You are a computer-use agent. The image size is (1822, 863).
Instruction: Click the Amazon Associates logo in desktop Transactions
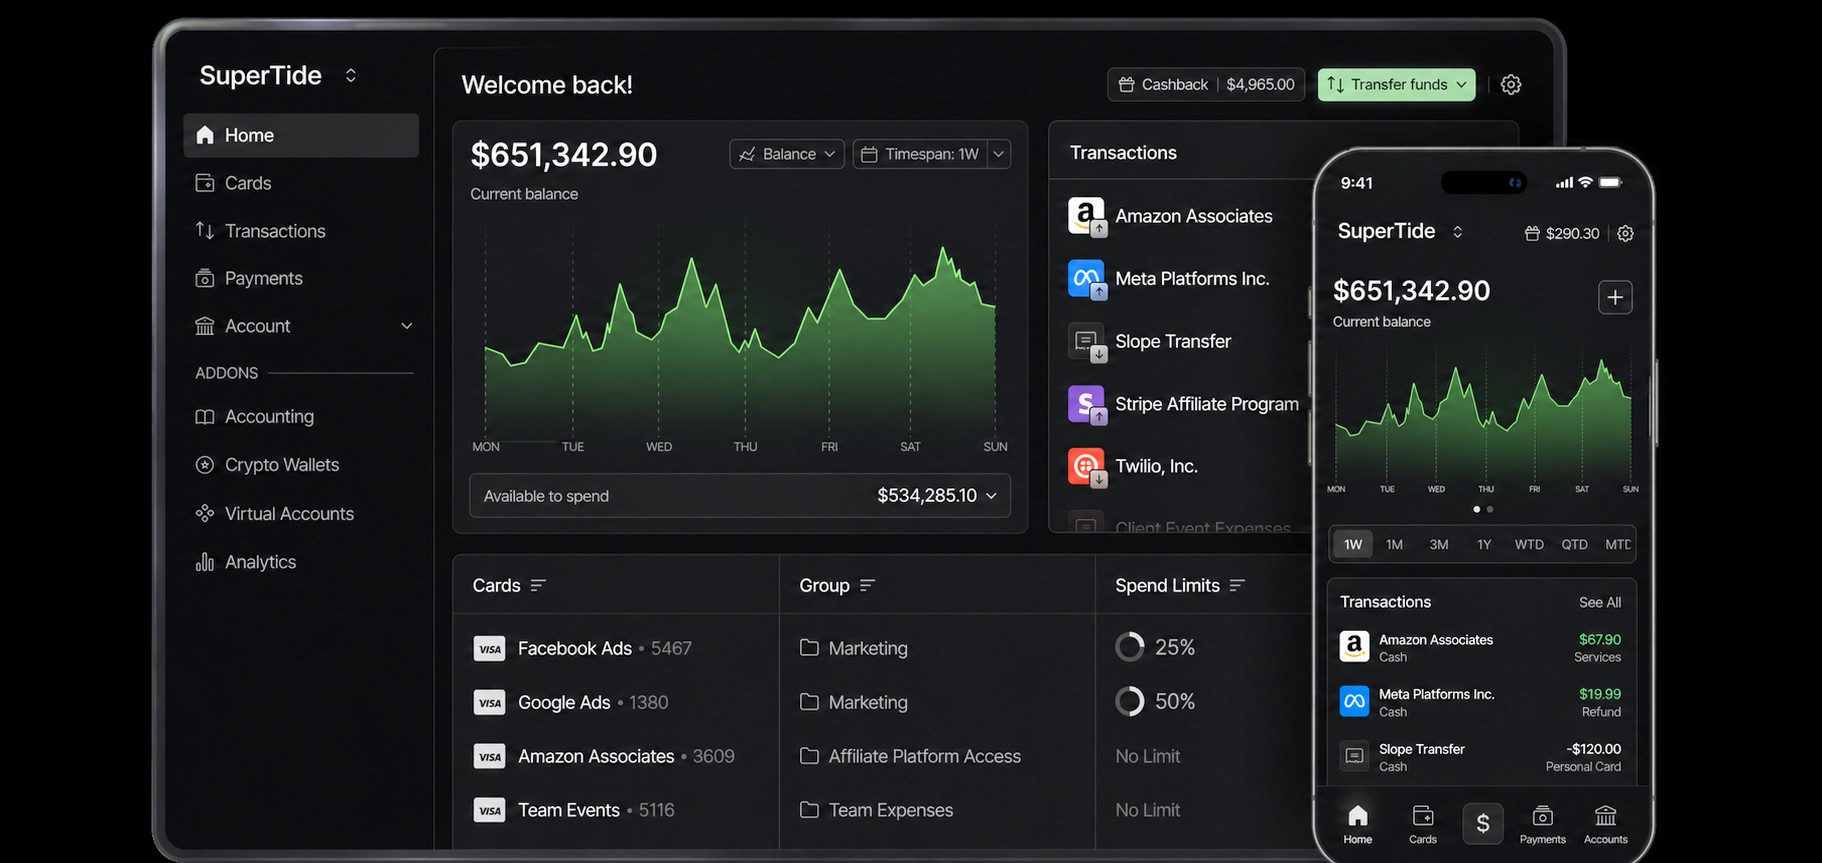coord(1087,216)
